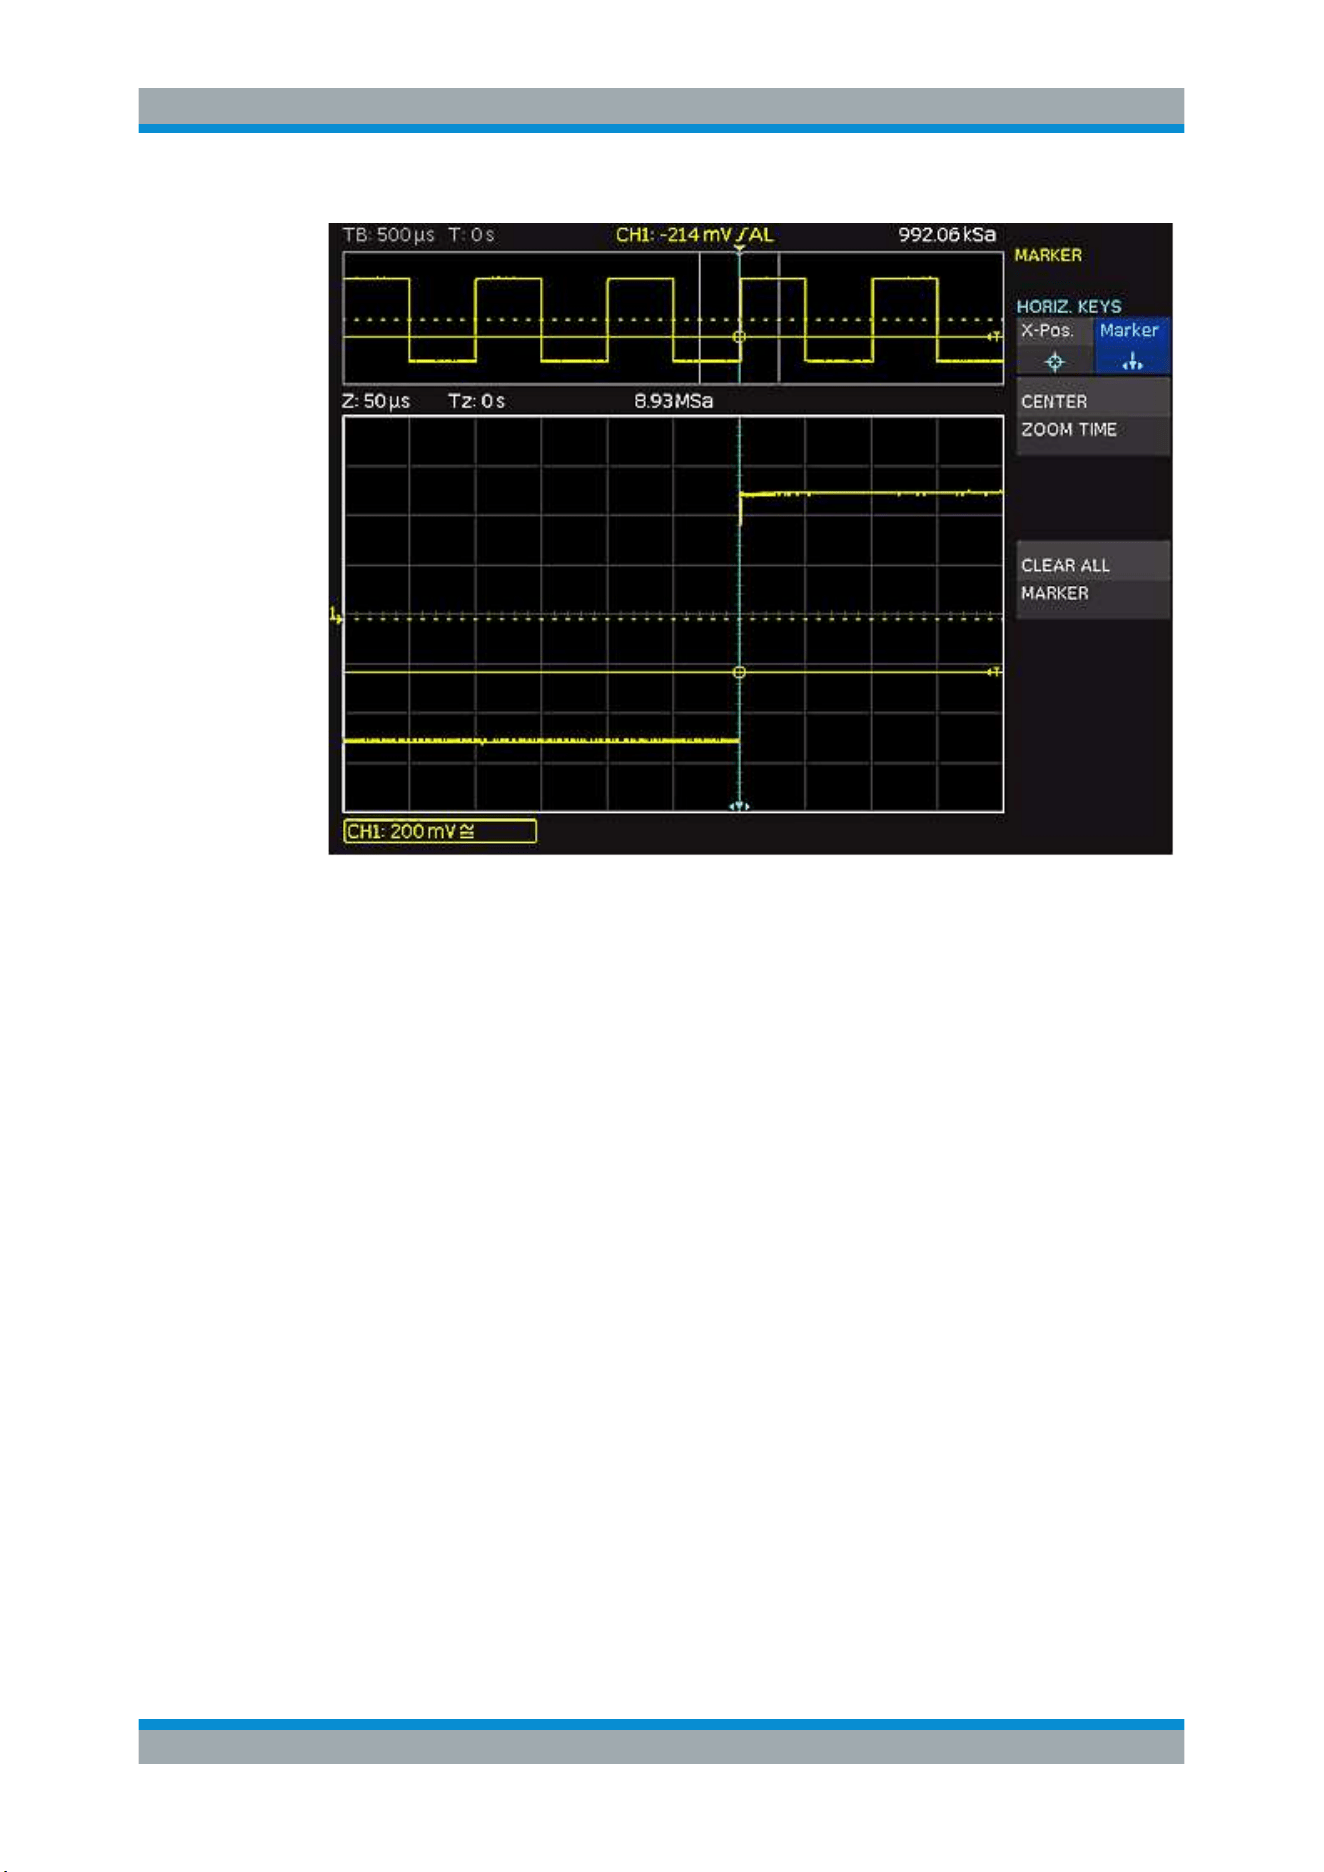The width and height of the screenshot is (1324, 1872).
Task: Select the X-Pos. horizontal keys option
Action: pyautogui.click(x=1054, y=346)
